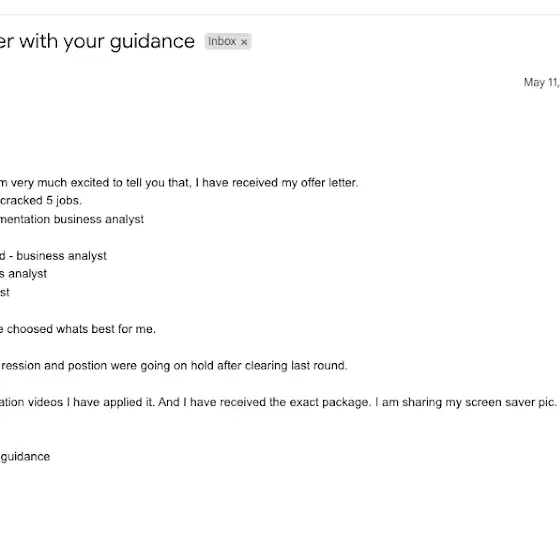The image size is (560, 560).
Task: Click the 'd - business analyst' line
Action: [53, 256]
